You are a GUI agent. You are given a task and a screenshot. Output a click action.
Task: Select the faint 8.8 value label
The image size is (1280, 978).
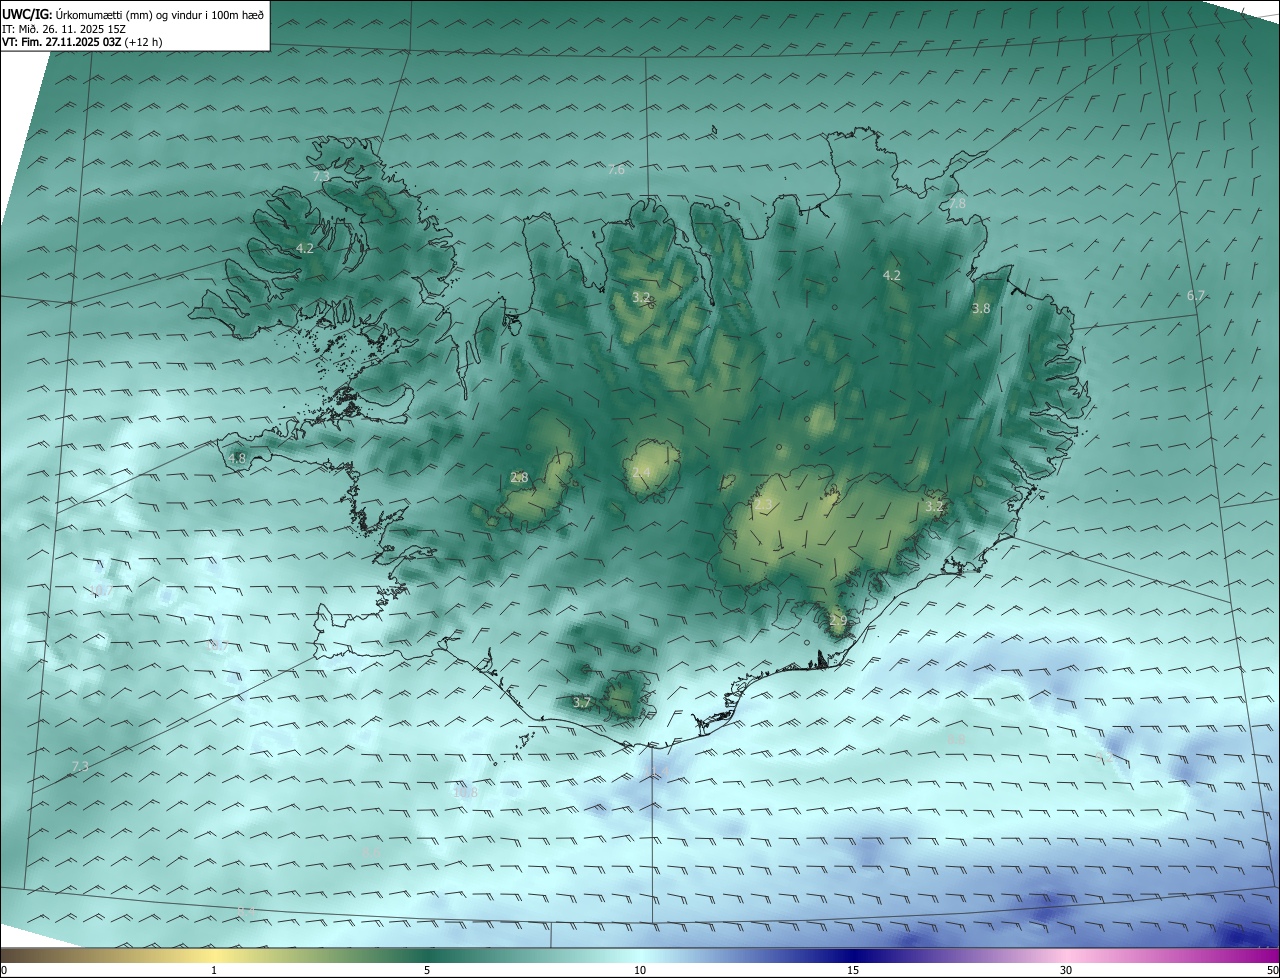point(956,739)
